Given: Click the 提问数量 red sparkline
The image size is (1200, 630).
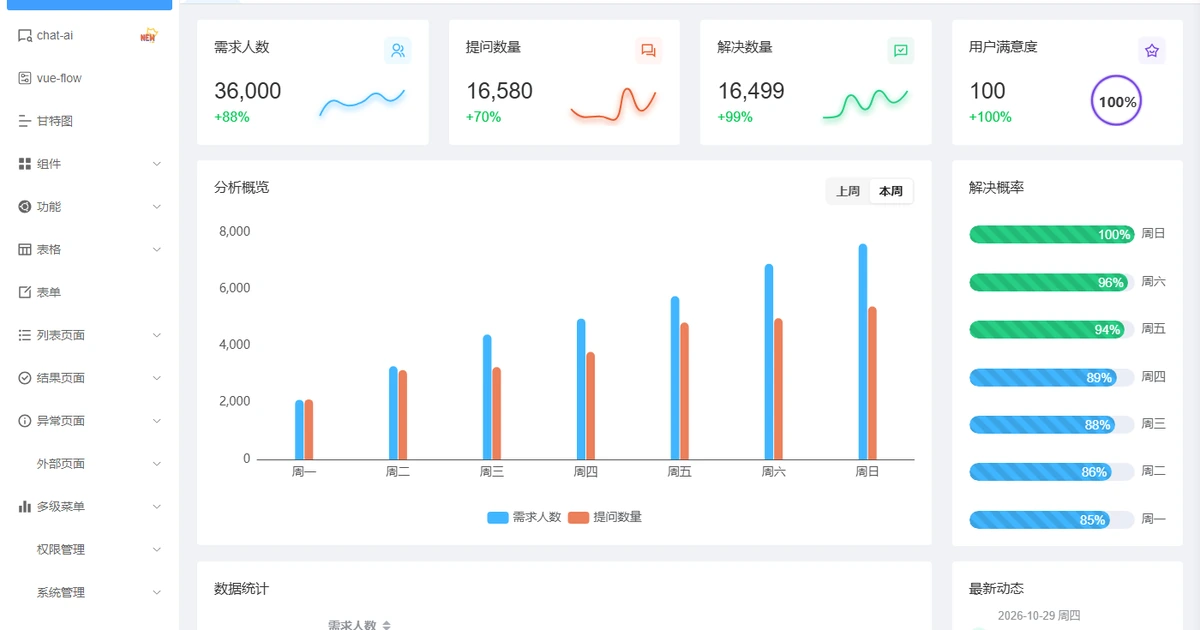Looking at the screenshot, I should click(x=613, y=104).
